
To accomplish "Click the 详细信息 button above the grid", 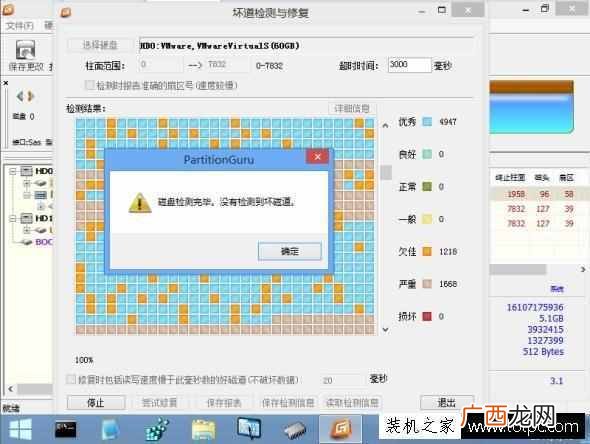I will tap(352, 109).
